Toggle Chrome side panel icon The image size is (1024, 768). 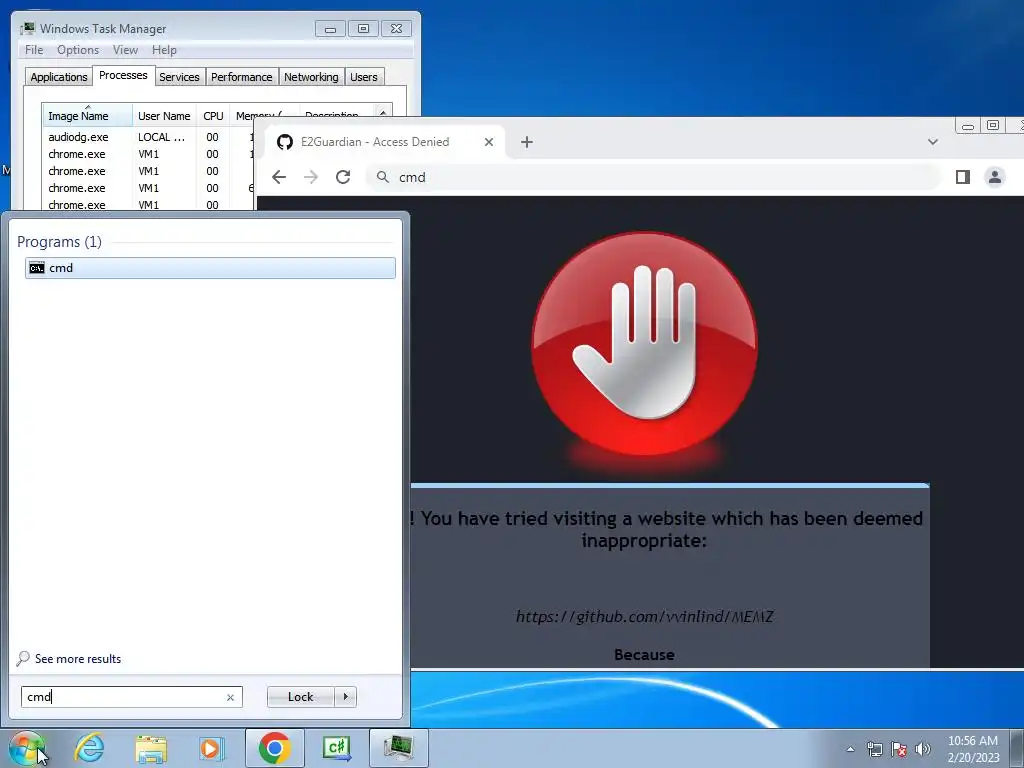tap(963, 177)
